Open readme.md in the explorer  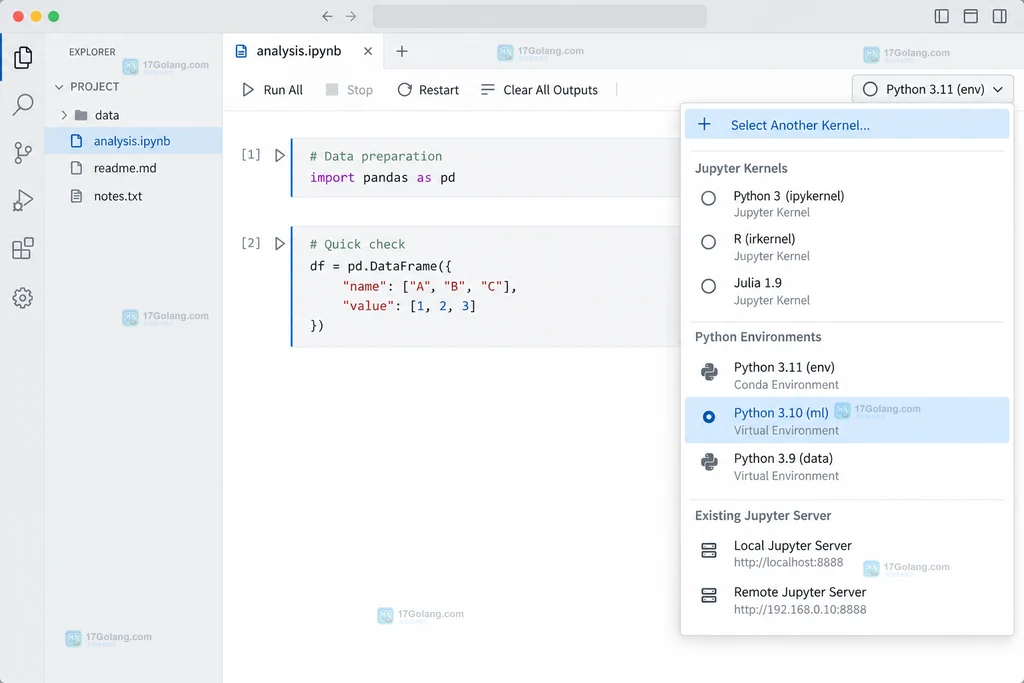[x=134, y=168]
